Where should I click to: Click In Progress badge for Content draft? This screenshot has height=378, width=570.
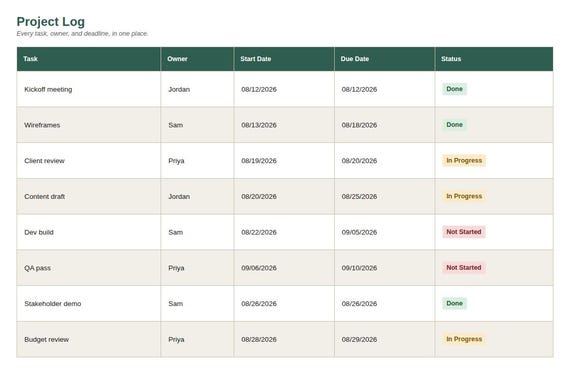[464, 196]
